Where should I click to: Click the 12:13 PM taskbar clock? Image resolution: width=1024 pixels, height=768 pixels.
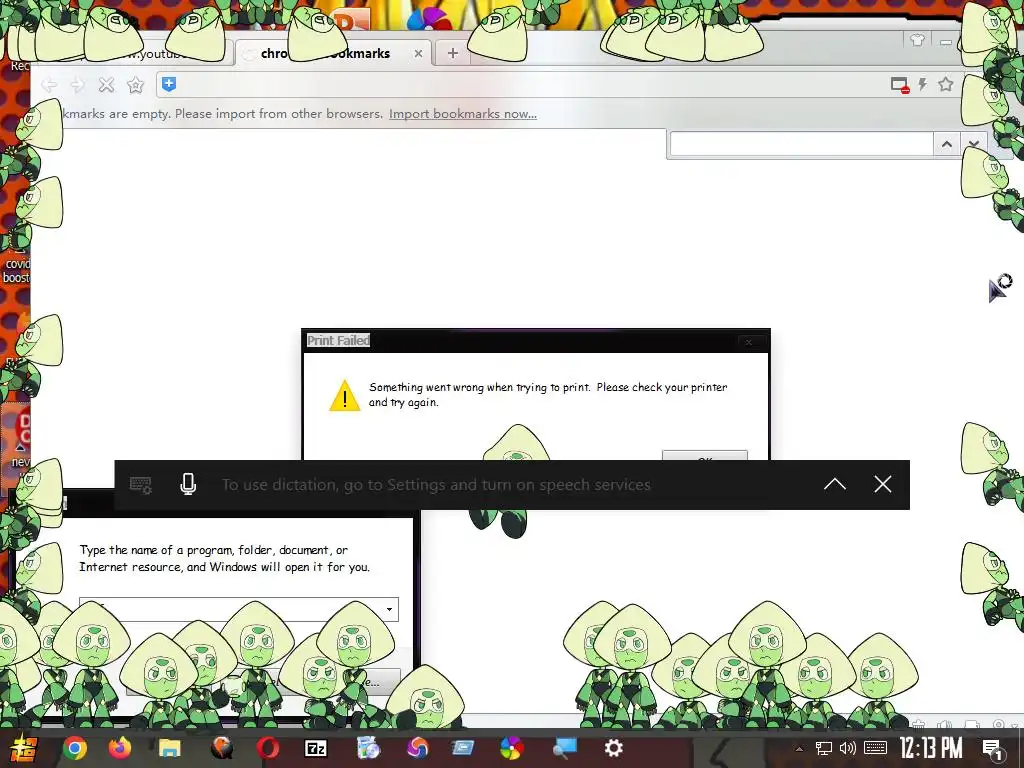(x=931, y=748)
